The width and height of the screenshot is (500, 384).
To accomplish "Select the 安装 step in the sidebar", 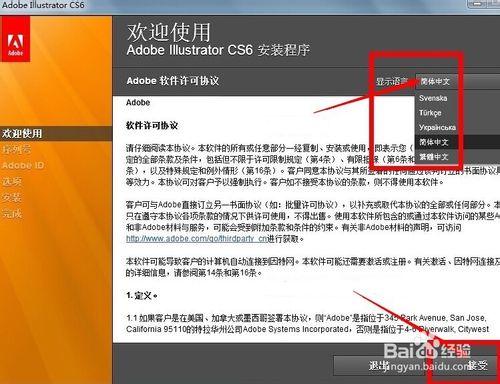I will pos(12,197).
